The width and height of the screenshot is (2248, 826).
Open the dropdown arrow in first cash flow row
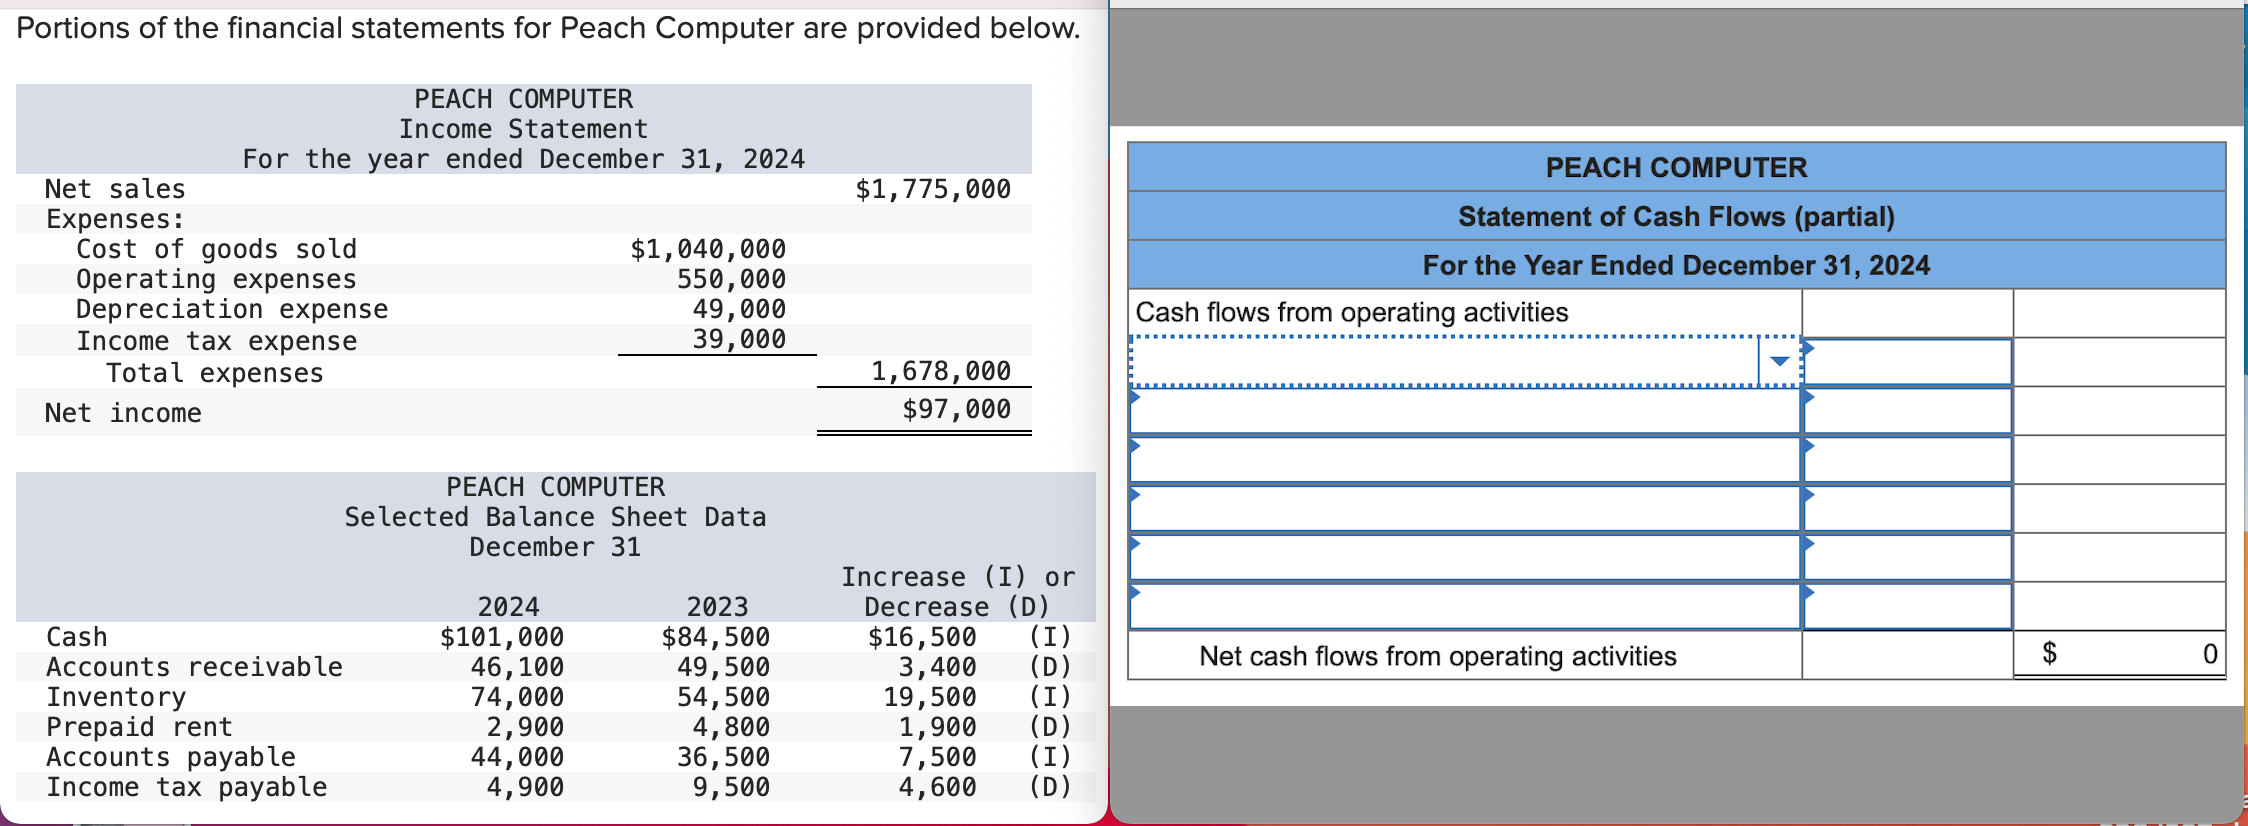coord(1779,361)
